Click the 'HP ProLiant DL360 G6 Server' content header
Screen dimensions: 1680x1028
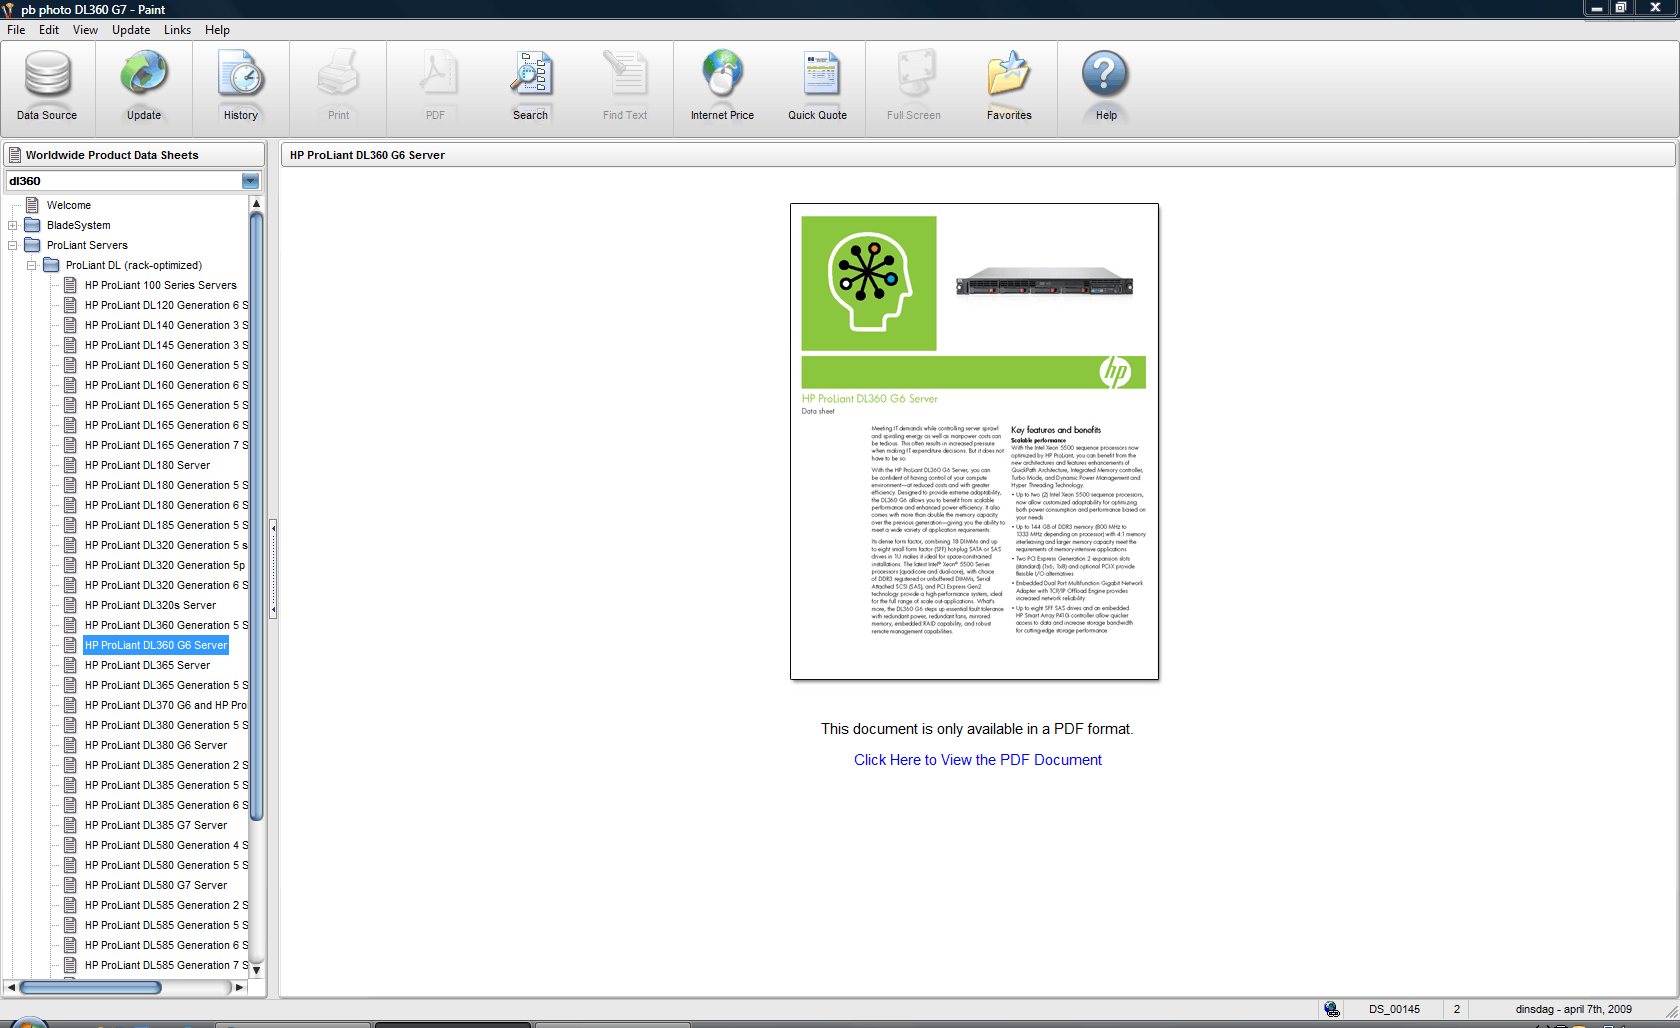[x=367, y=155]
